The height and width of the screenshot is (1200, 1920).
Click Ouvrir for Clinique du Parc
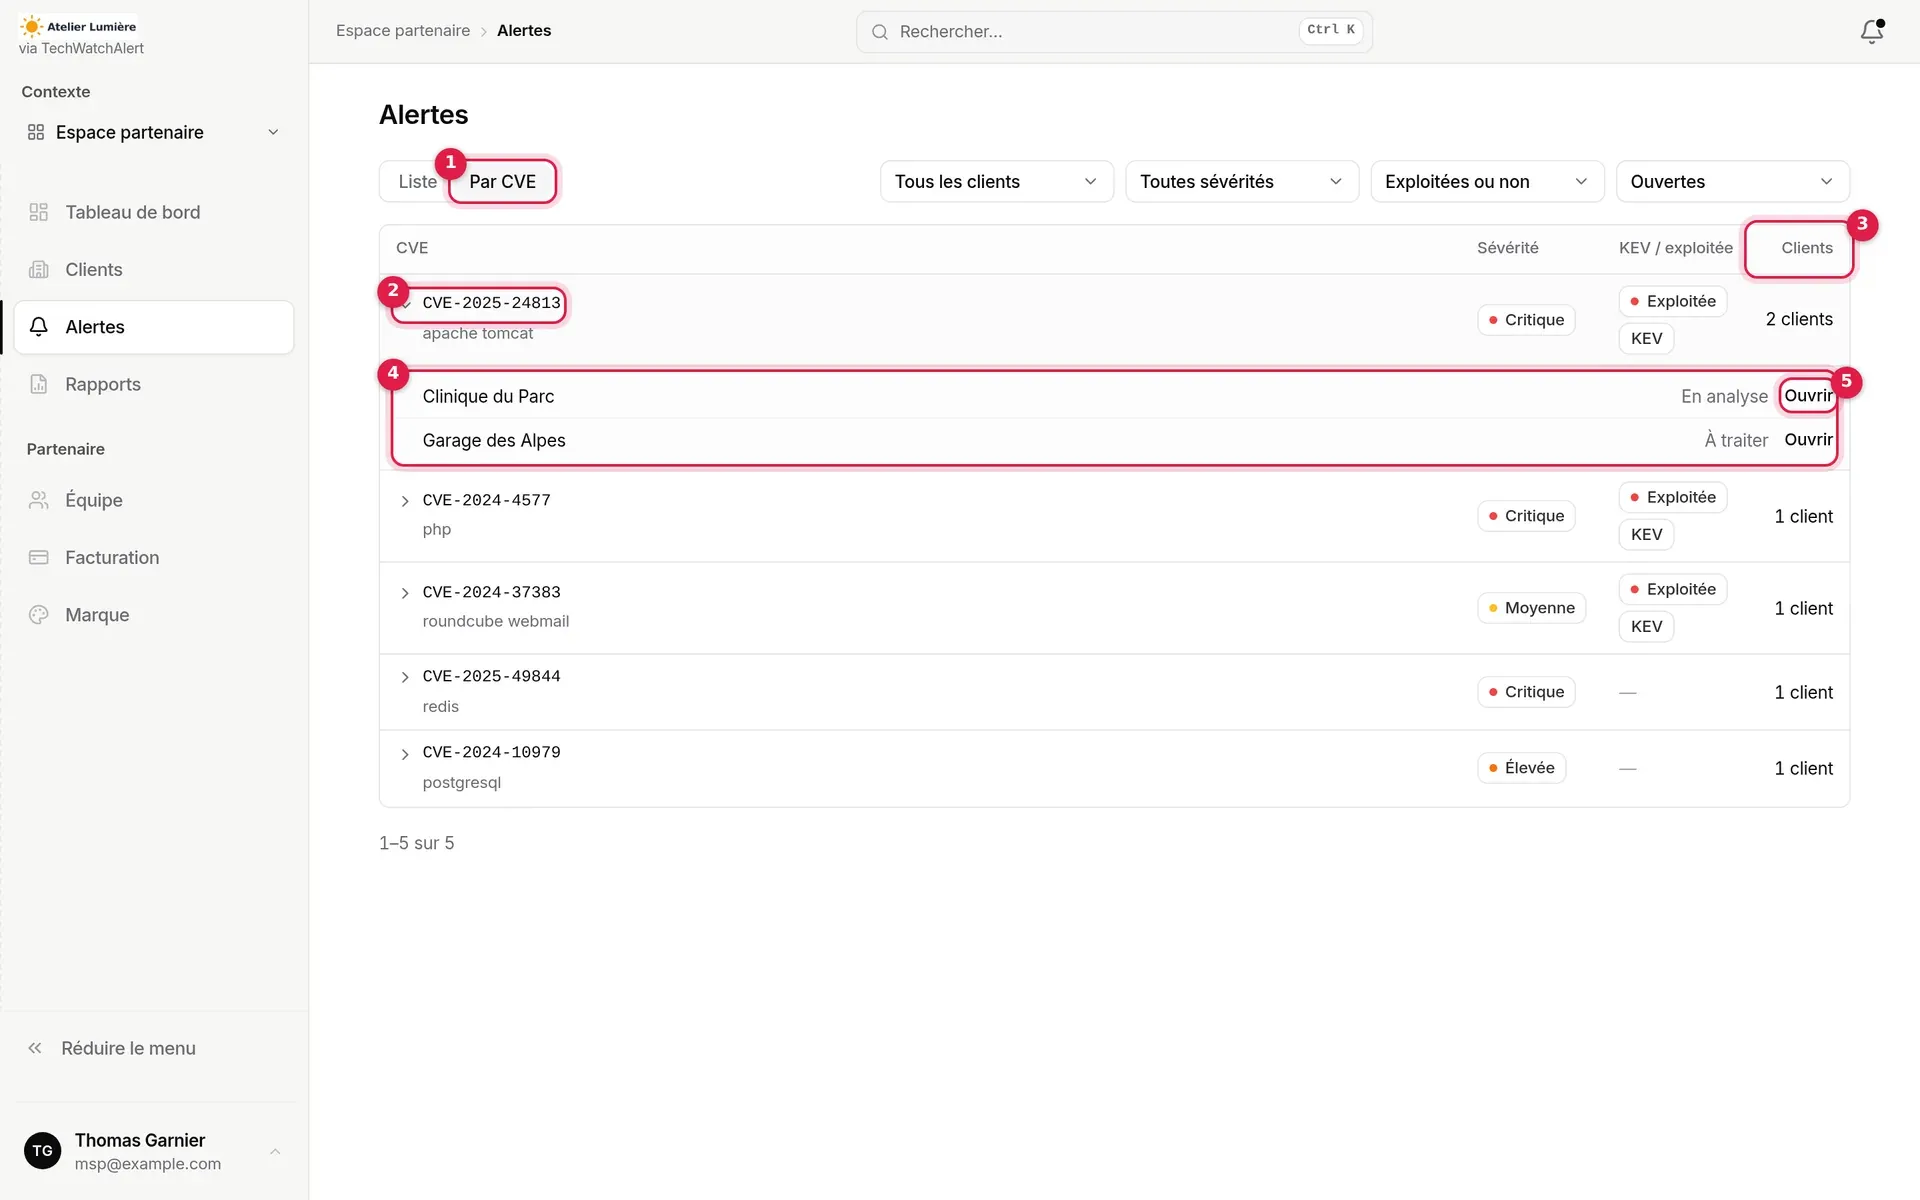coord(1808,396)
